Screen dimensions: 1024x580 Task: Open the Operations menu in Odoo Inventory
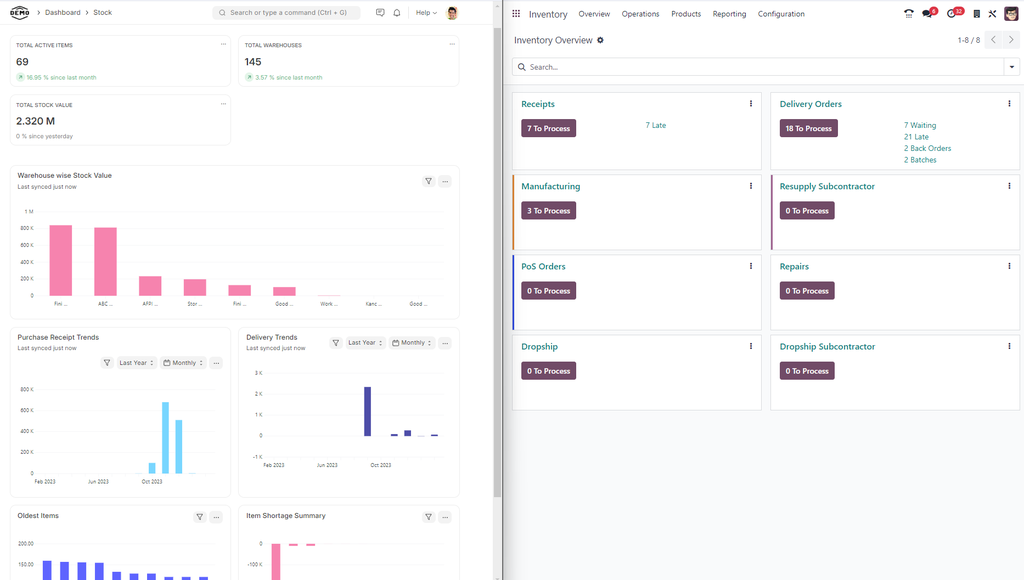click(x=640, y=14)
